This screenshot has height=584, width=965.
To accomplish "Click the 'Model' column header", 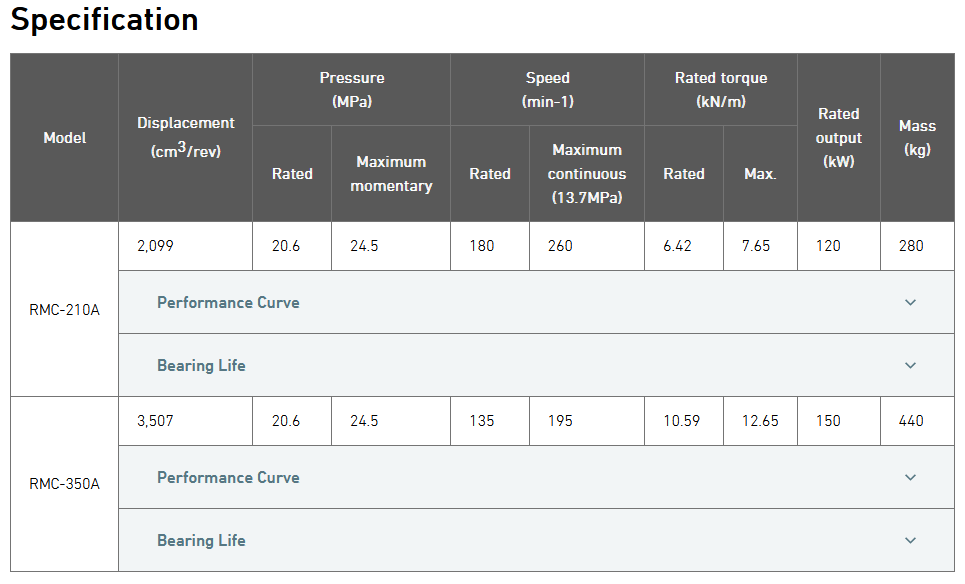I will 65,138.
